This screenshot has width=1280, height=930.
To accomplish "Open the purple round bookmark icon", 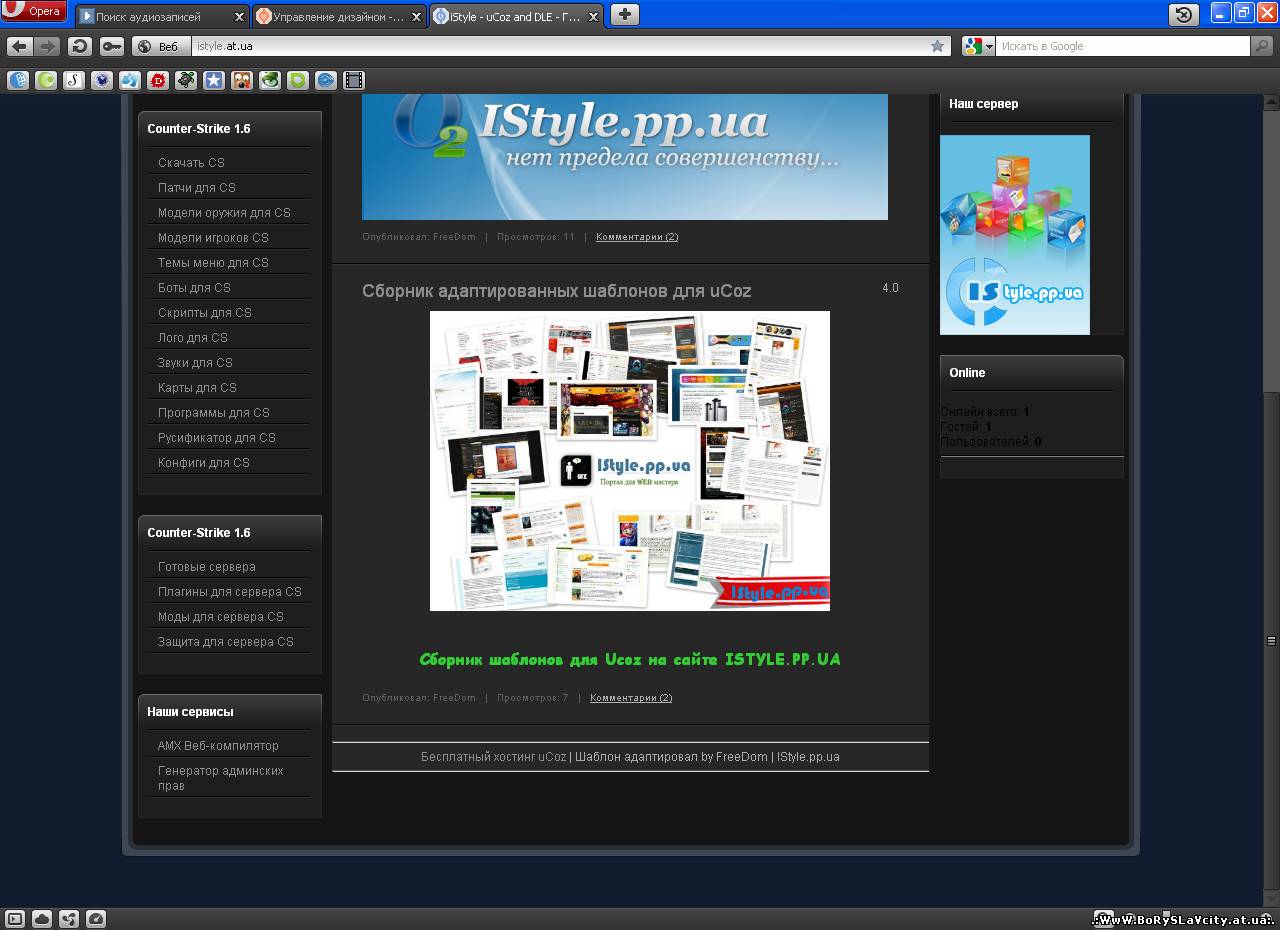I will [x=102, y=81].
